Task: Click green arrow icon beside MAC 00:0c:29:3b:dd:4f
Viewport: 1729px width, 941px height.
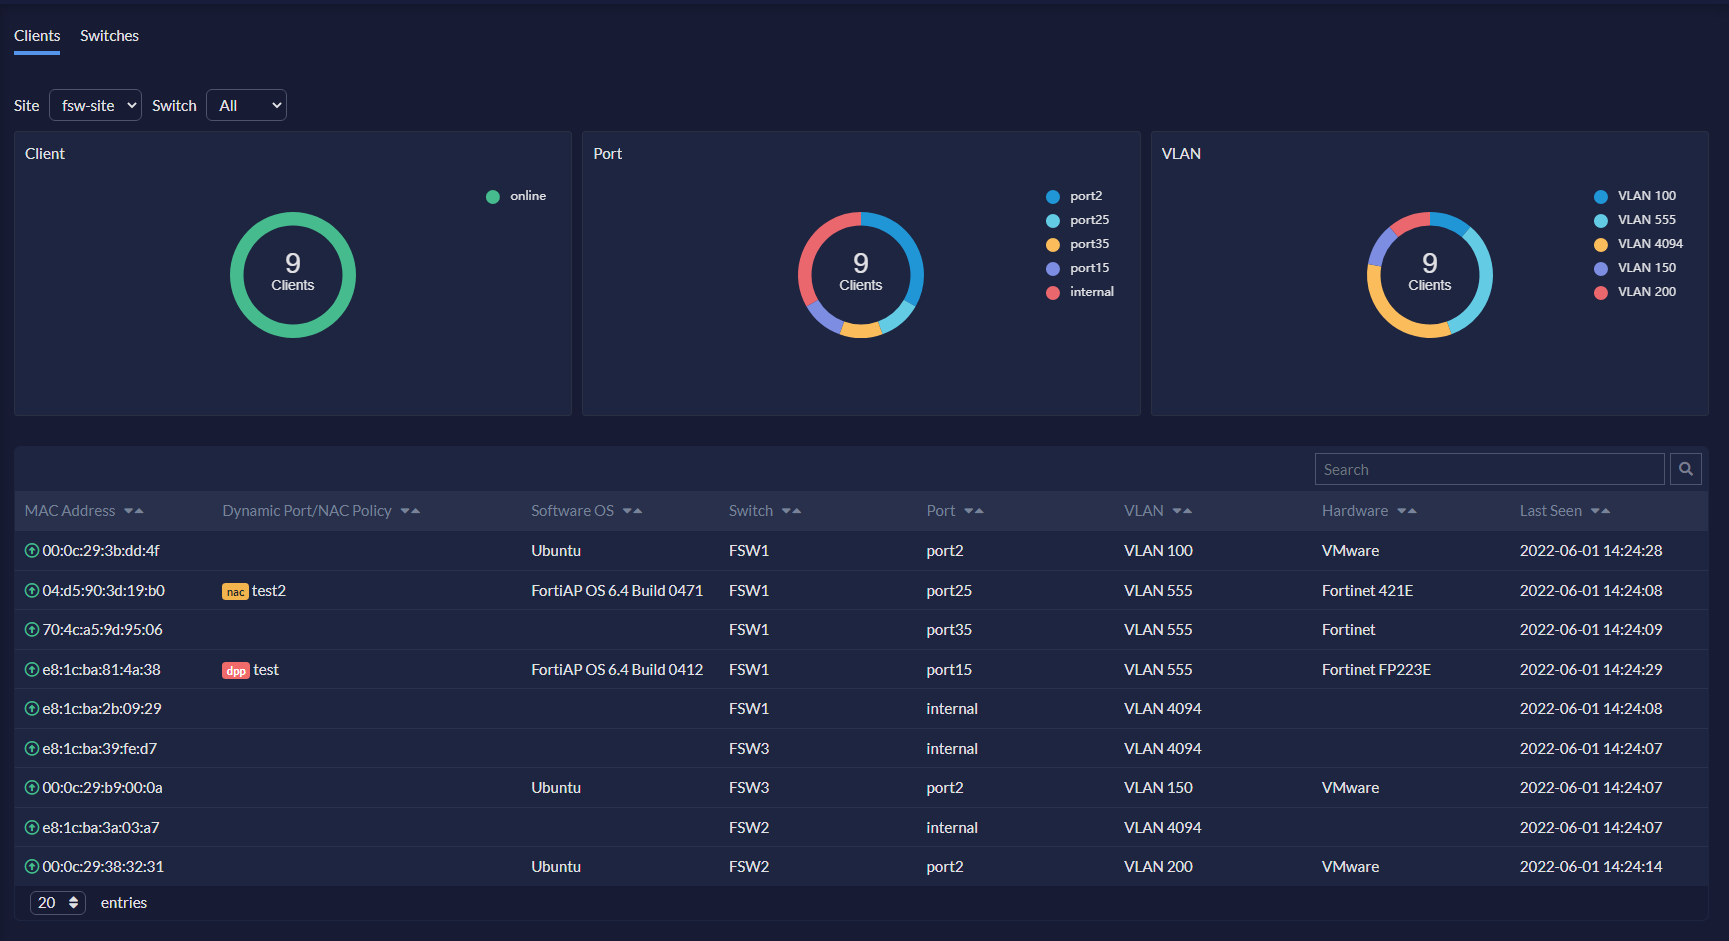Action: pyautogui.click(x=29, y=550)
